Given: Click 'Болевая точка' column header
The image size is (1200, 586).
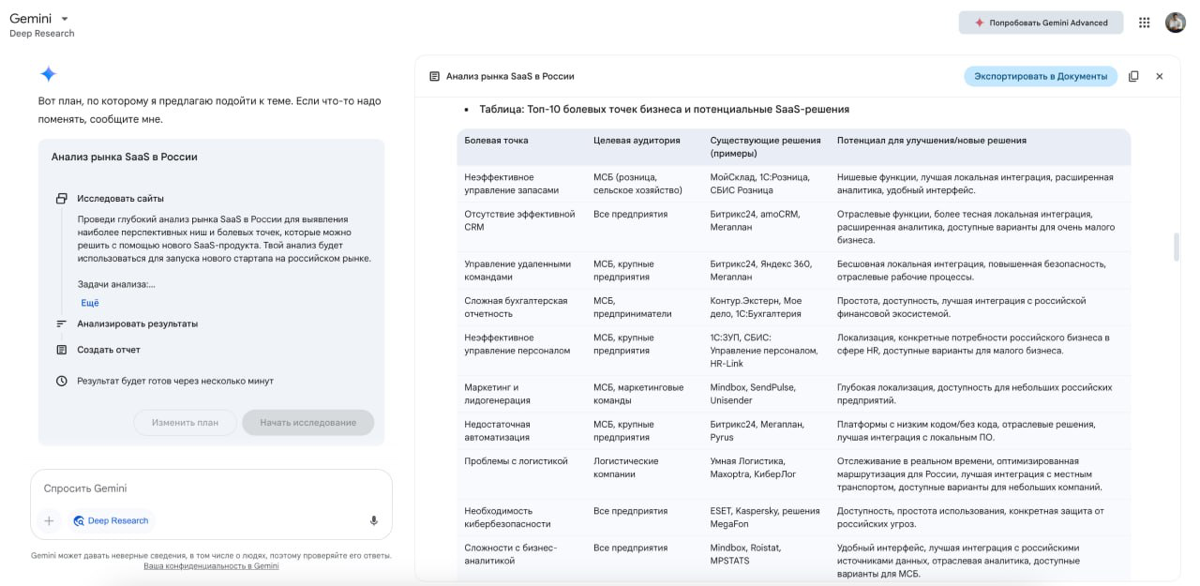Looking at the screenshot, I should pos(496,141).
